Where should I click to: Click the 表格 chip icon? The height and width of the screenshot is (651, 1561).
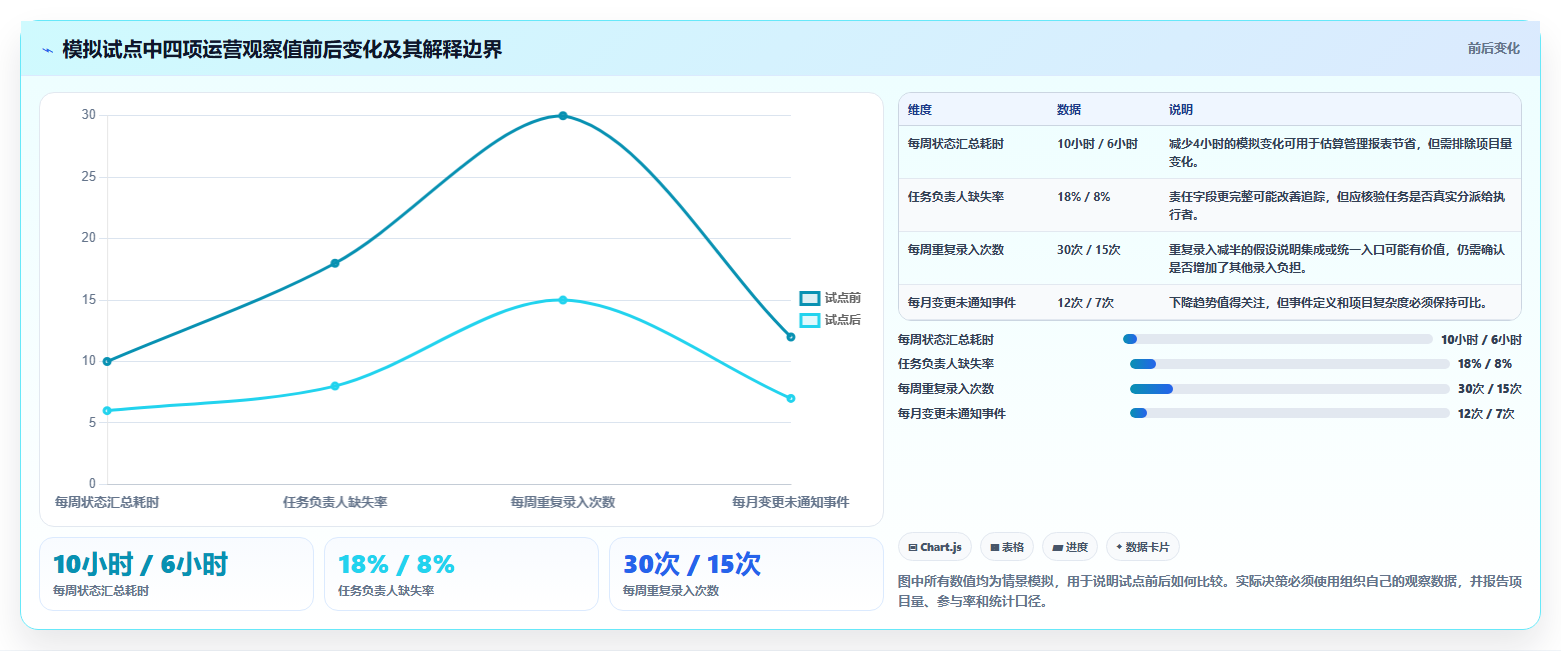[995, 547]
